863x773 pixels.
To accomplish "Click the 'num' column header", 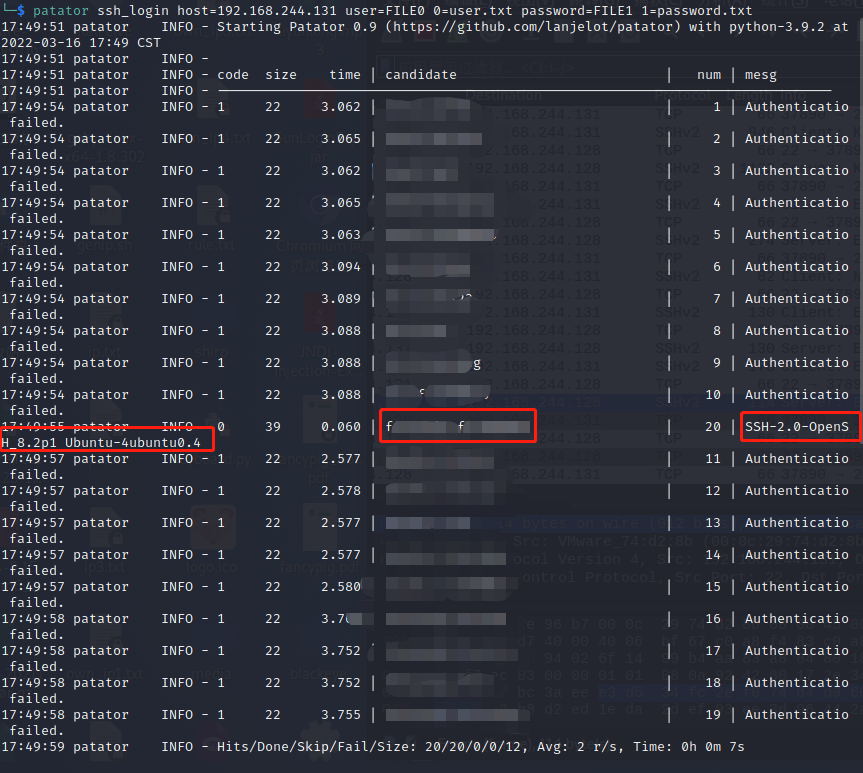I will 709,75.
